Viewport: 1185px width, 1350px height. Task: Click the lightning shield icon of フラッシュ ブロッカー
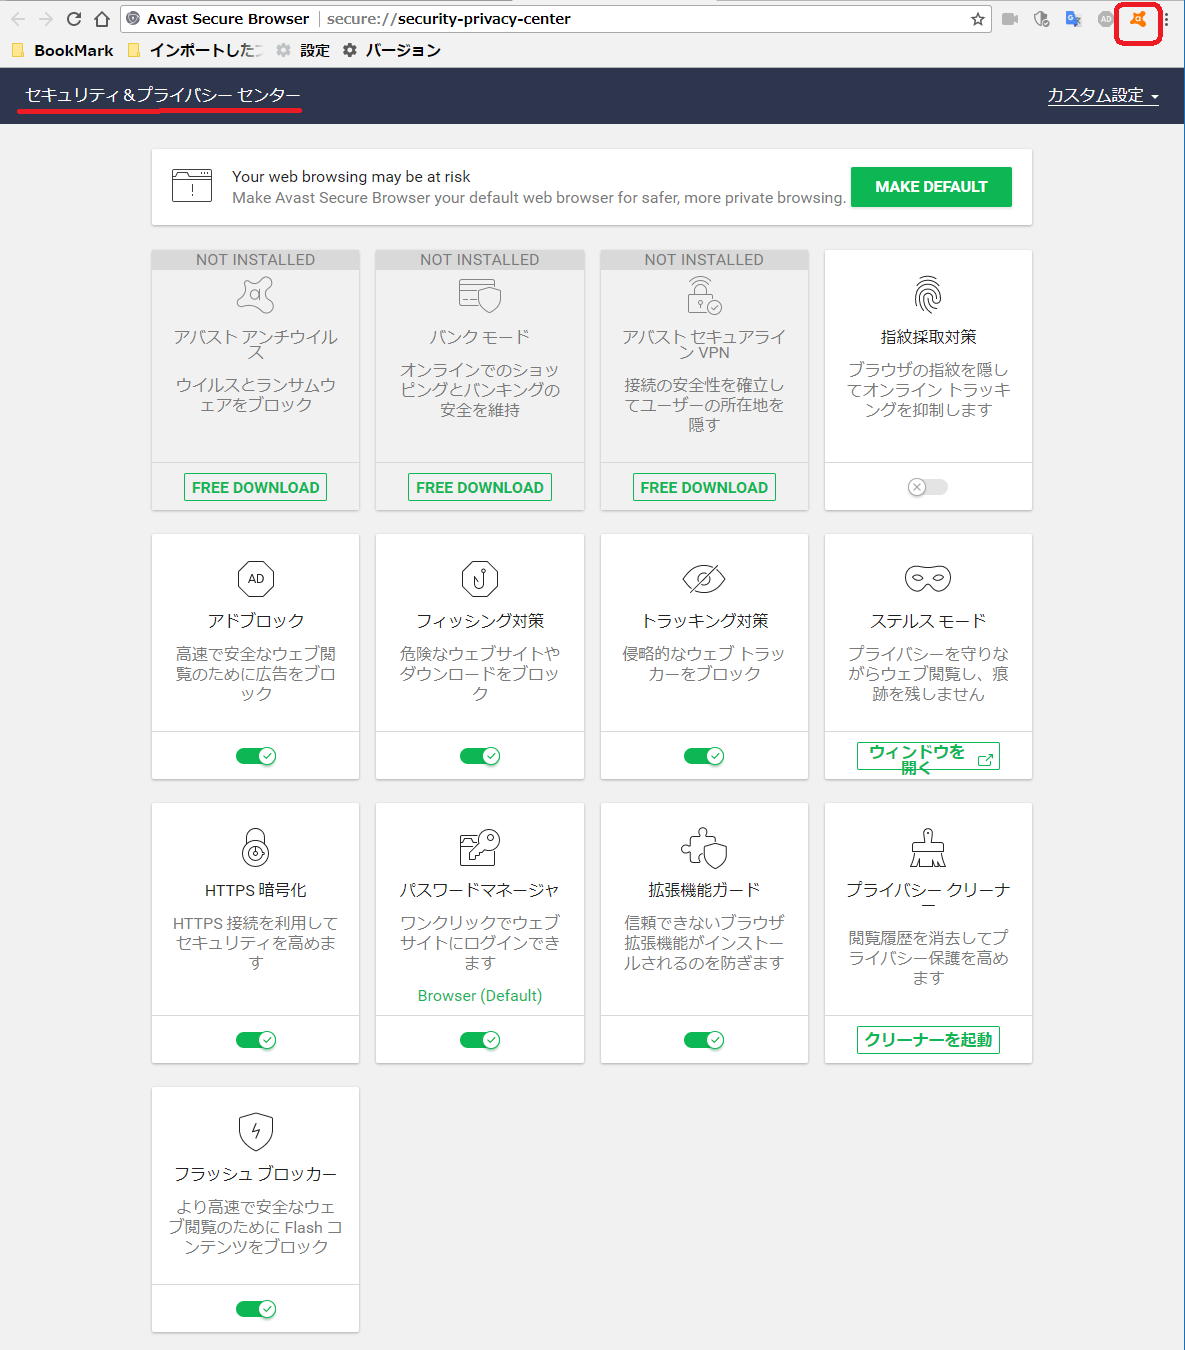point(256,1131)
